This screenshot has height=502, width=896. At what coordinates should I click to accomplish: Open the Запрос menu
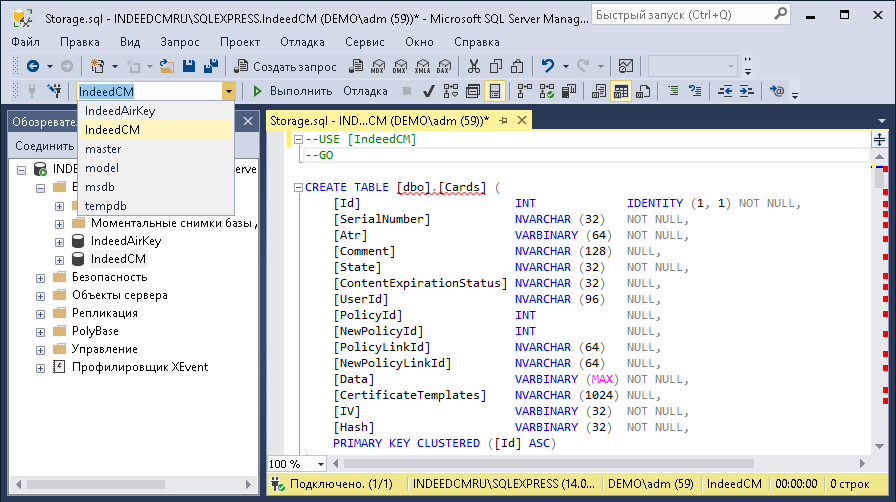[179, 42]
